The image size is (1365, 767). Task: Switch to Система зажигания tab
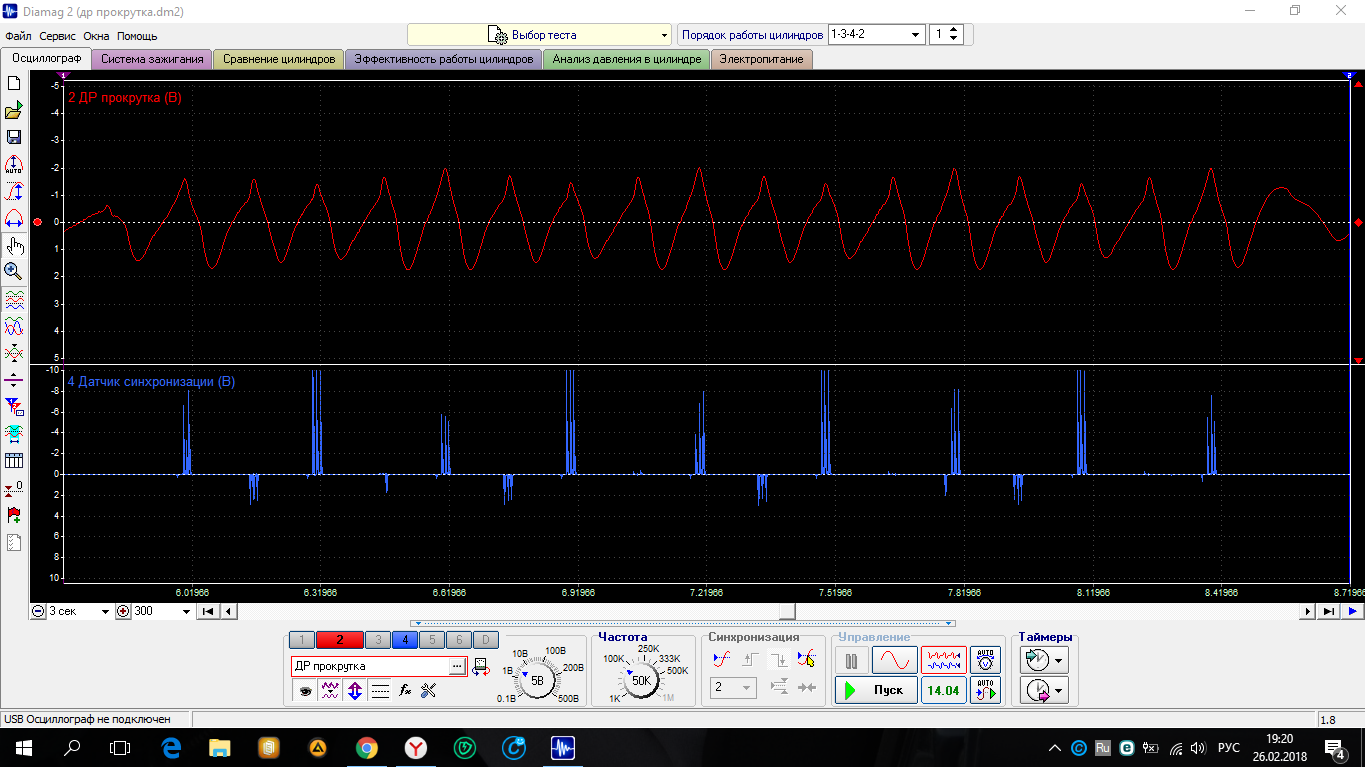coord(152,59)
